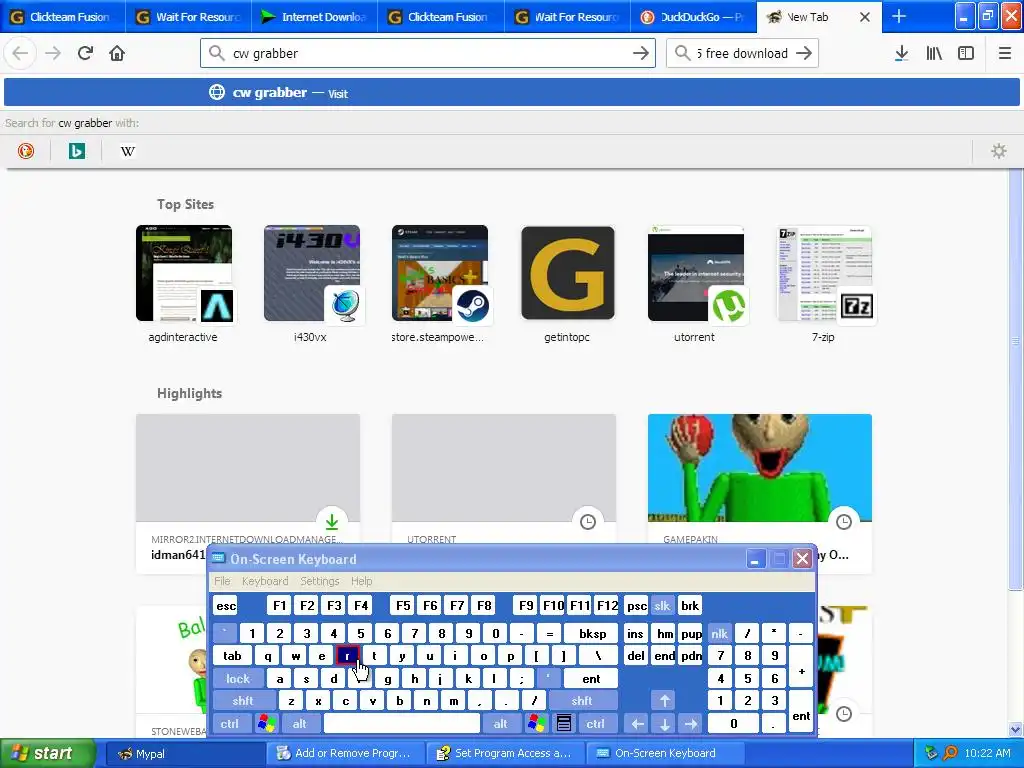The image size is (1024, 768).
Task: Go back with the browser back arrow
Action: 20,53
